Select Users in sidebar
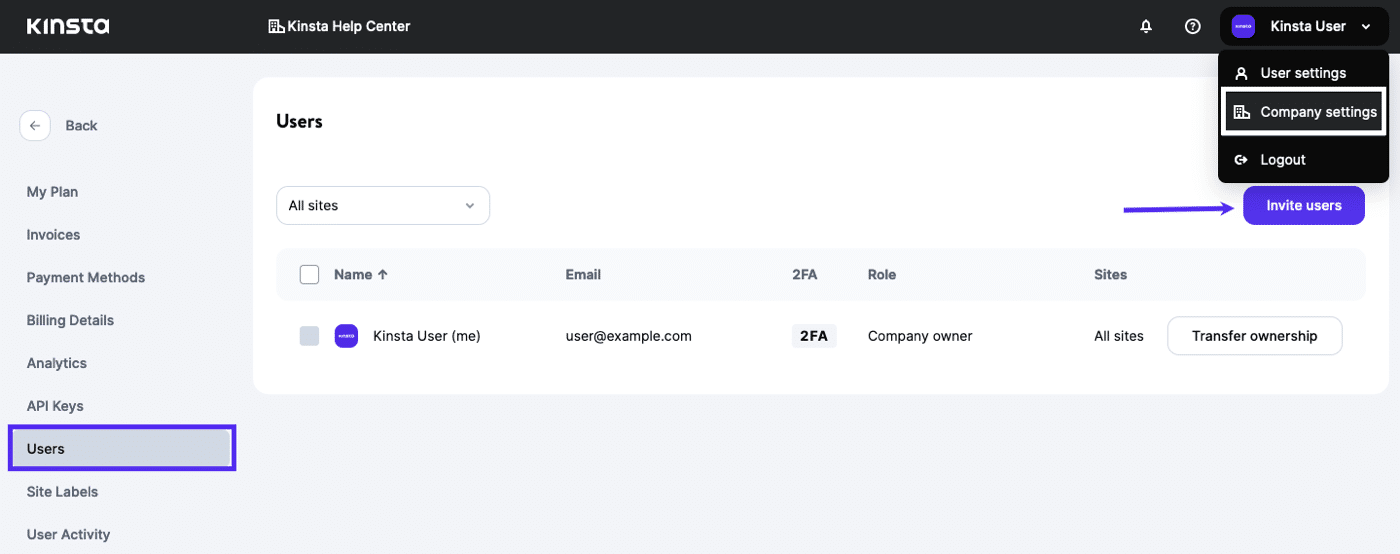The image size is (1400, 554). tap(122, 448)
